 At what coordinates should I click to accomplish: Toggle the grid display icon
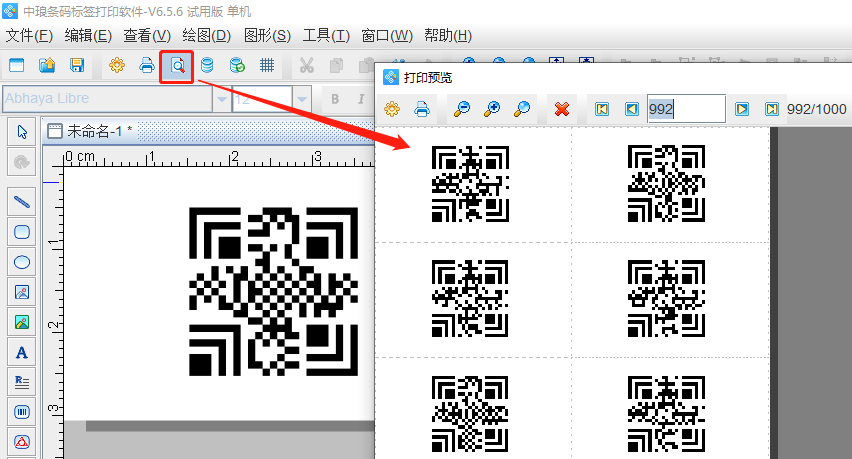(x=267, y=66)
